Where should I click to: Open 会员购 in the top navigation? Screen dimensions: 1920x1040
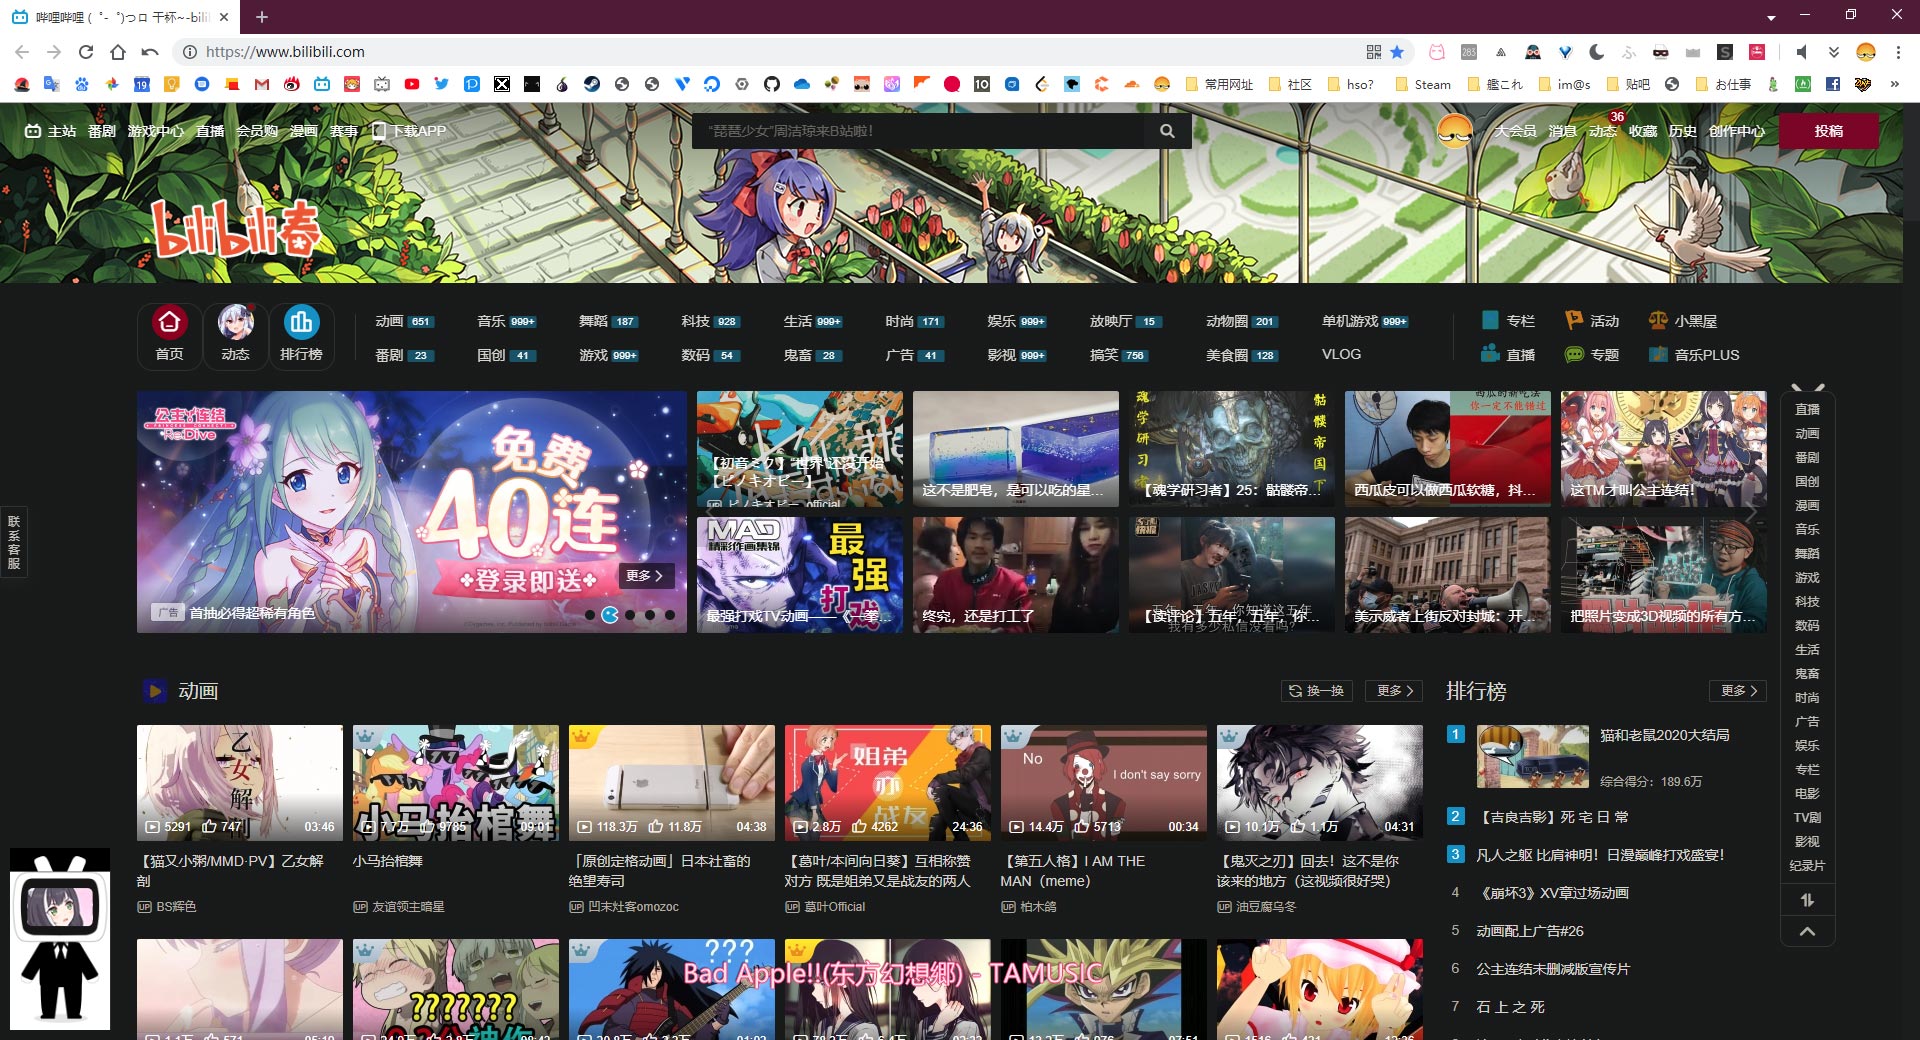(x=257, y=131)
